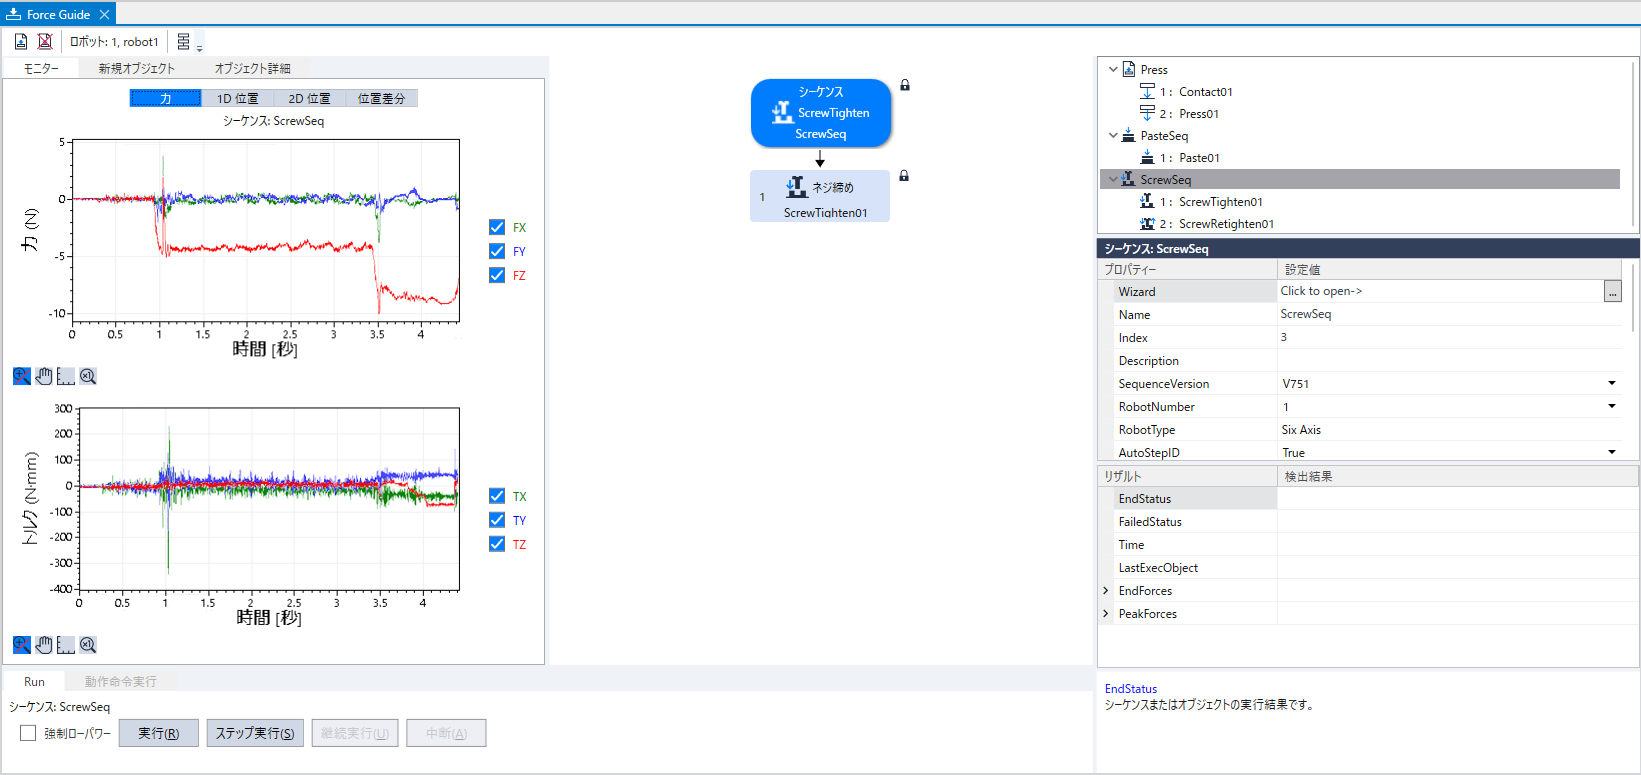The image size is (1641, 775).
Task: Click the Wizard ellipsis open button
Action: [x=1612, y=292]
